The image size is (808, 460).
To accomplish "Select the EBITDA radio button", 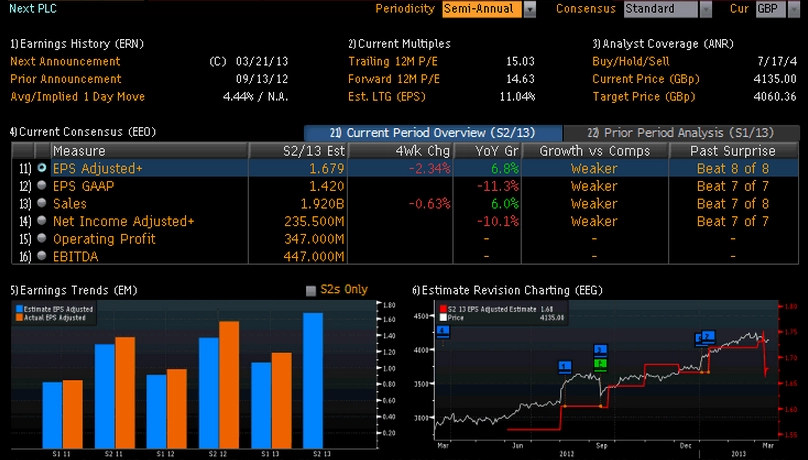I will (x=42, y=255).
